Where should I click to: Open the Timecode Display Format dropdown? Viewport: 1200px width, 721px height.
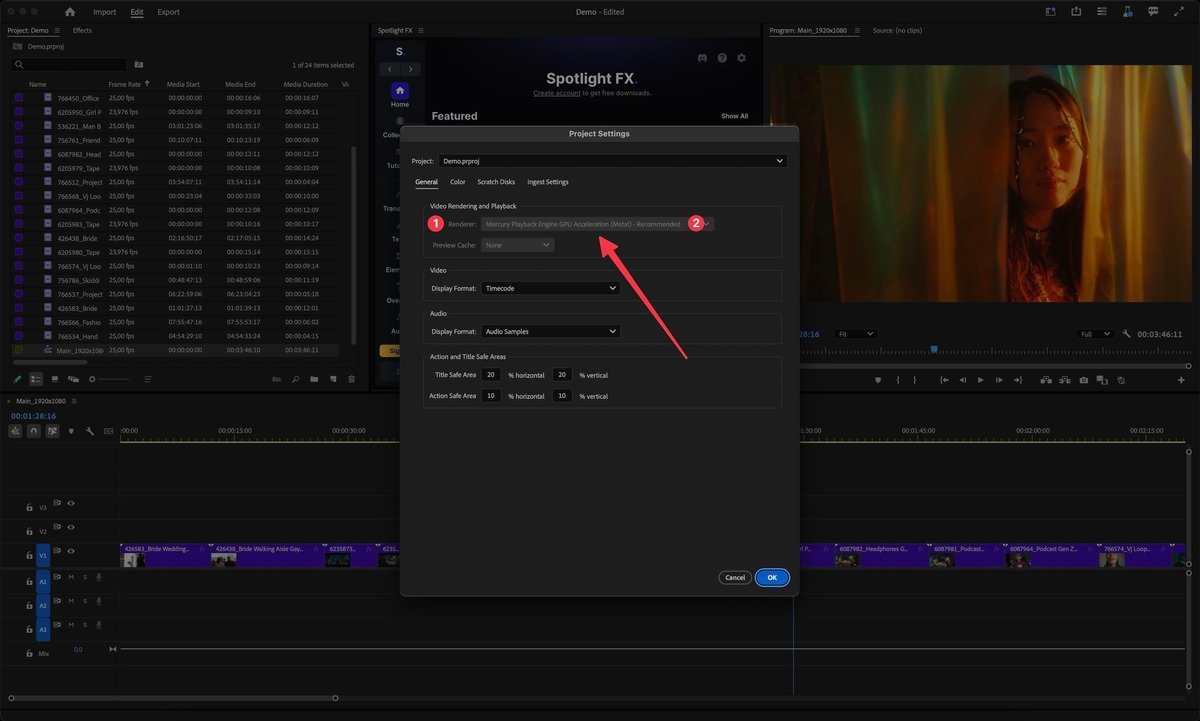pyautogui.click(x=551, y=287)
